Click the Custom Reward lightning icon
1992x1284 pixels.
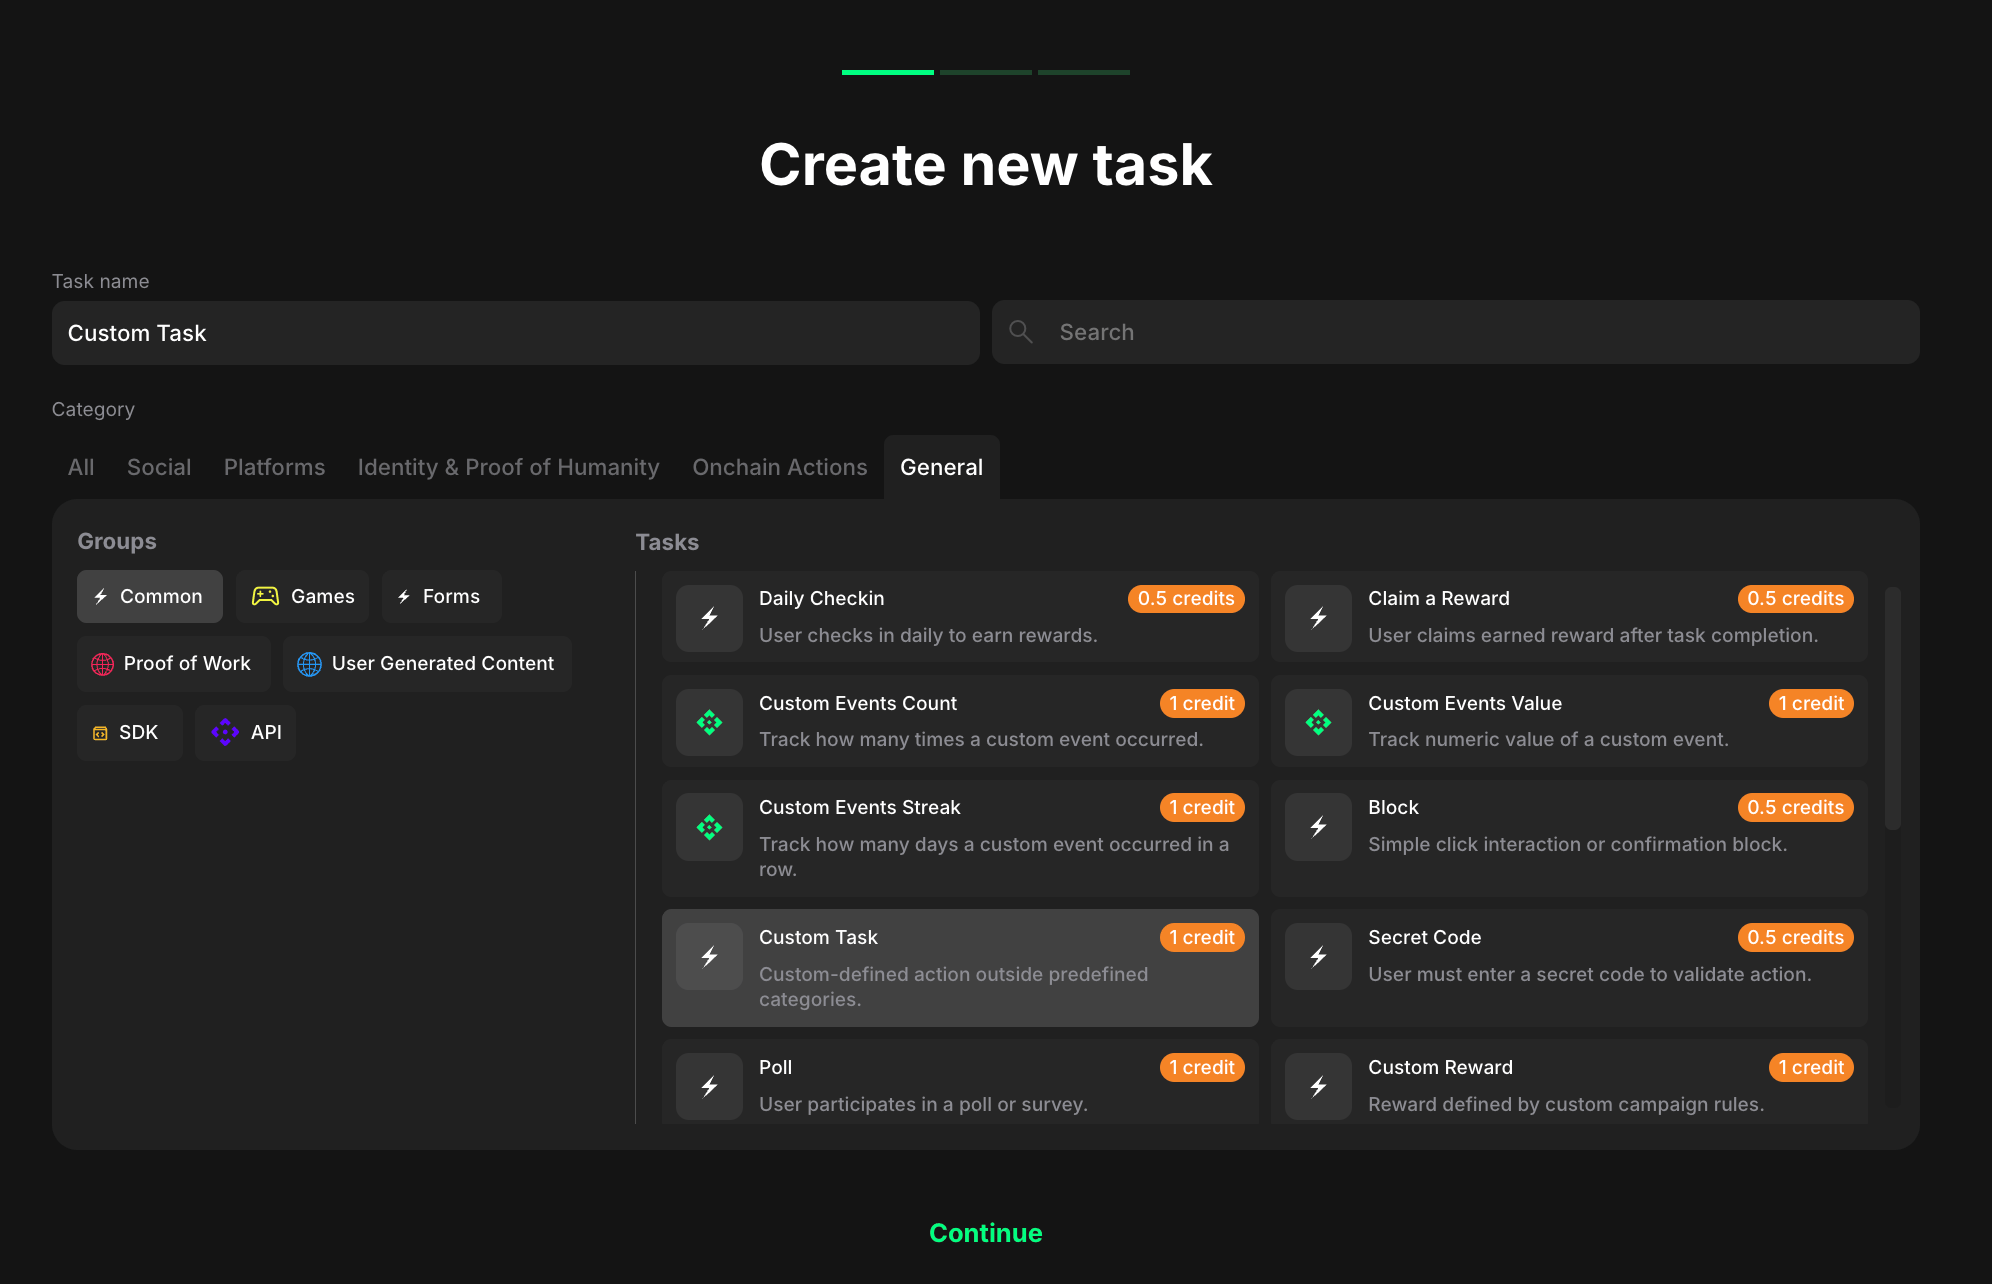pos(1318,1087)
